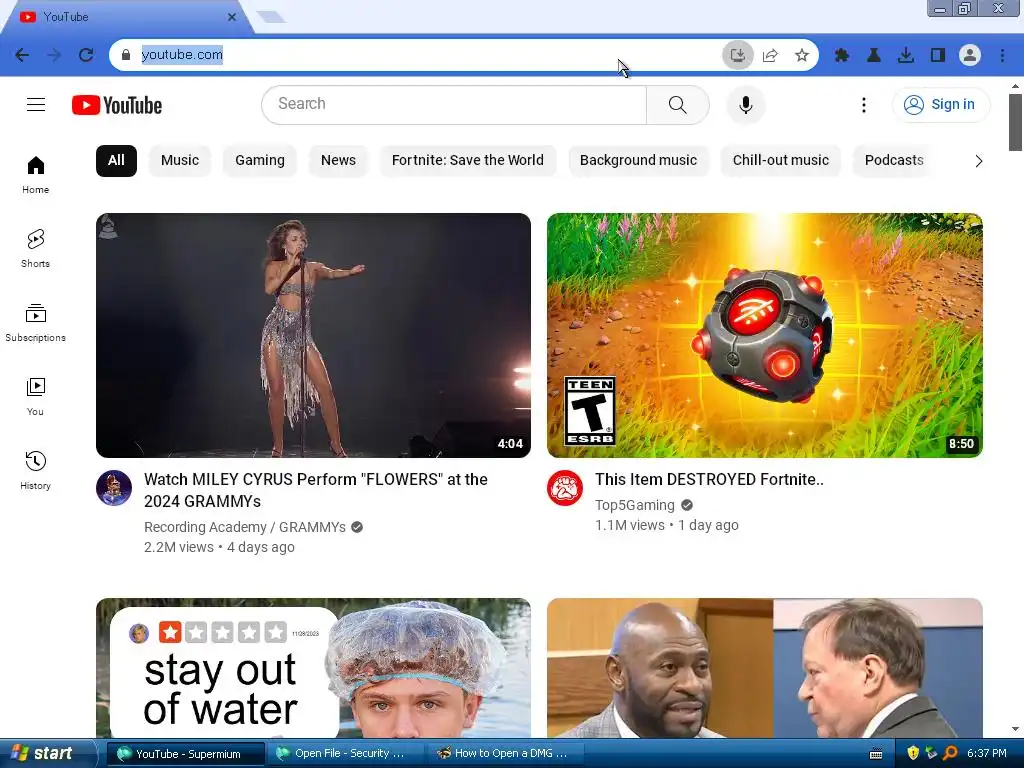Viewport: 1024px width, 768px height.
Task: Switch to Open File - Security taskbar item
Action: (345, 754)
